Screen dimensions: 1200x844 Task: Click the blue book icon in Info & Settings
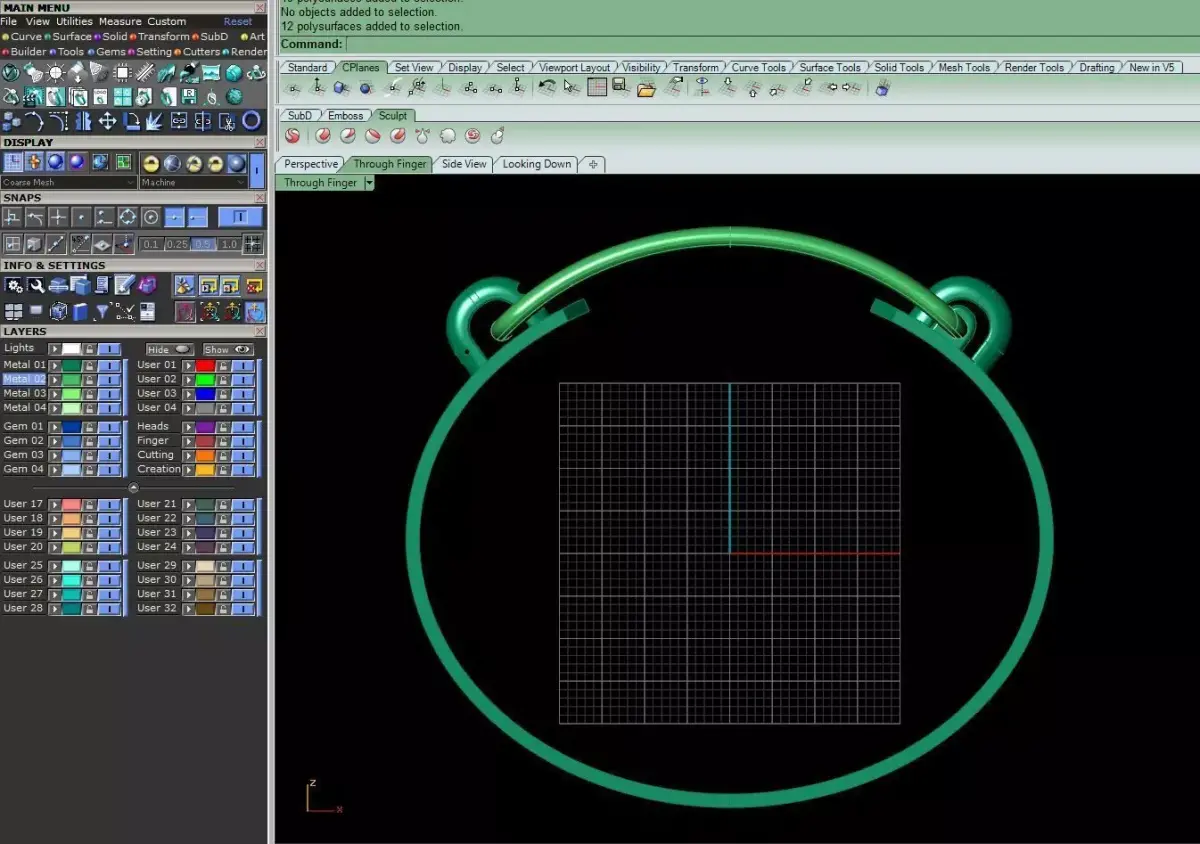81,312
